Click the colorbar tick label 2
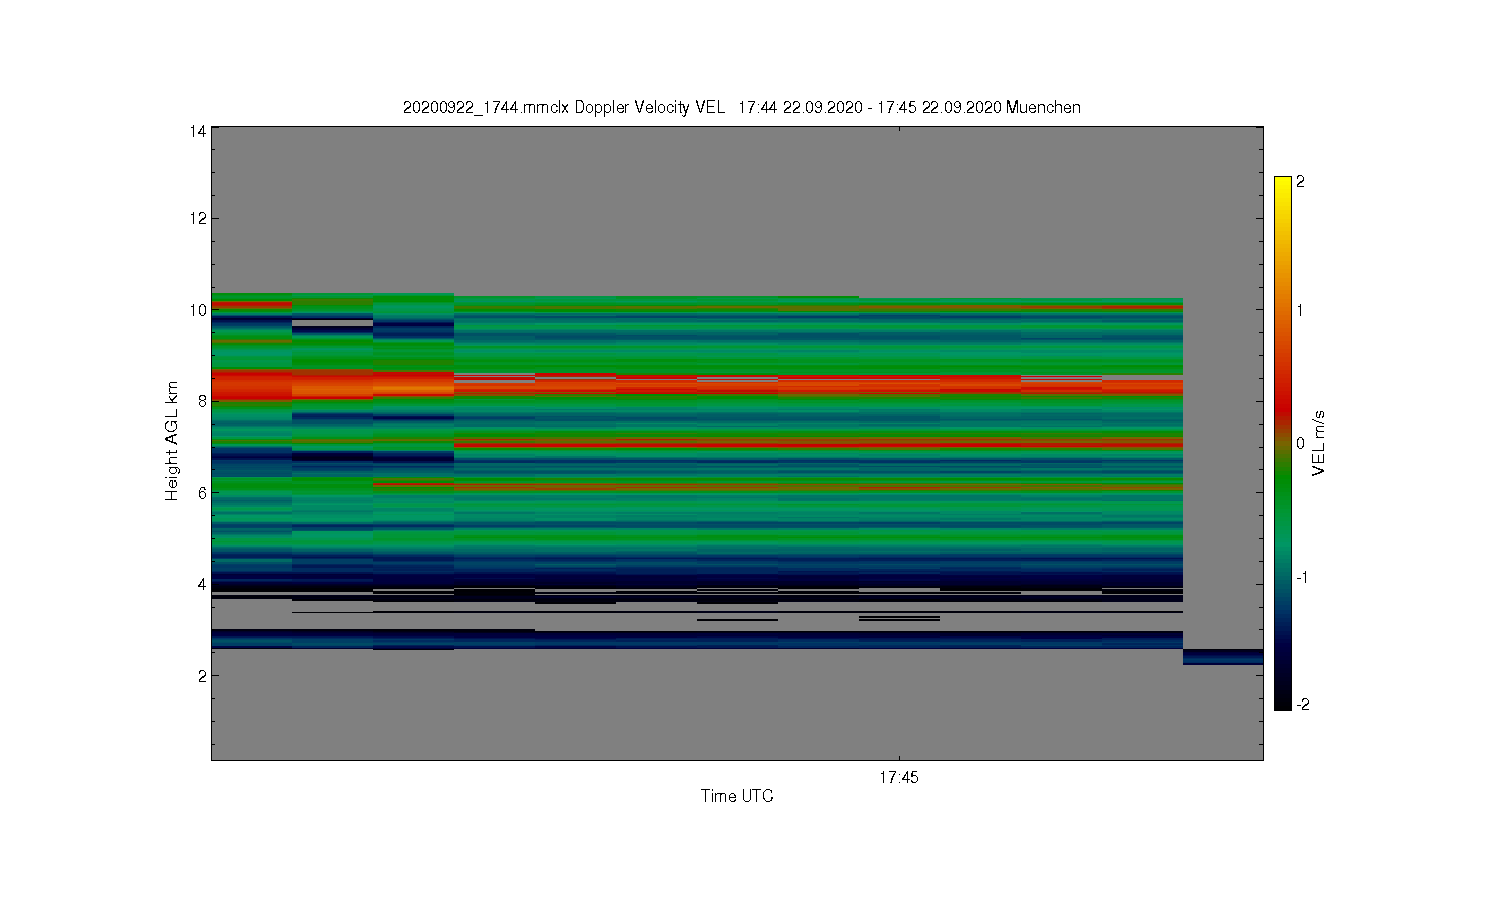This screenshot has width=1500, height=900. 1300,181
